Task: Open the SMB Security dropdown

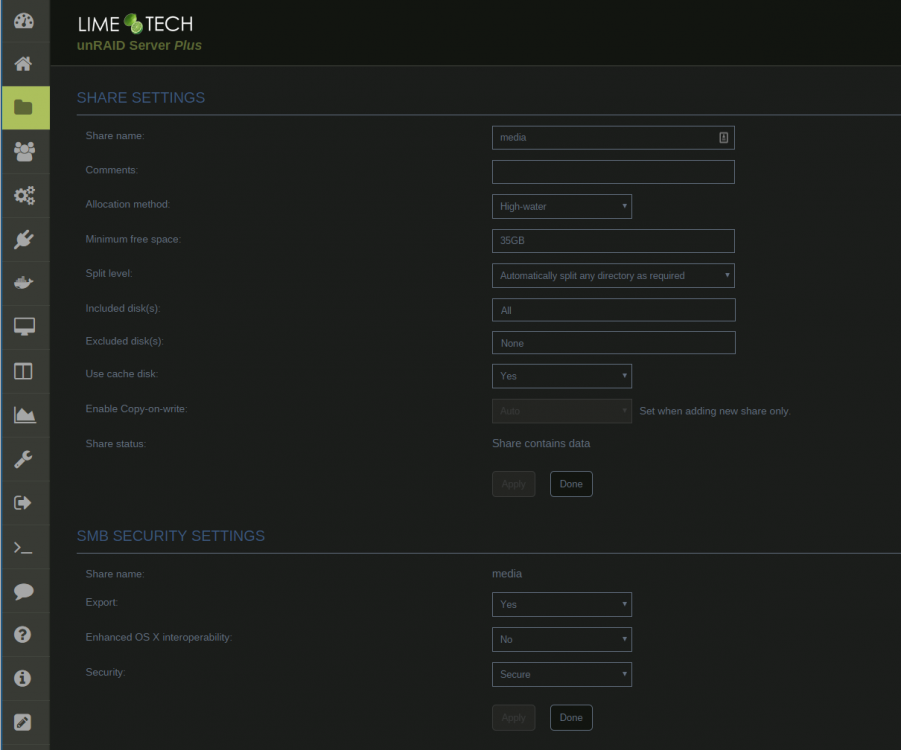Action: coord(561,674)
